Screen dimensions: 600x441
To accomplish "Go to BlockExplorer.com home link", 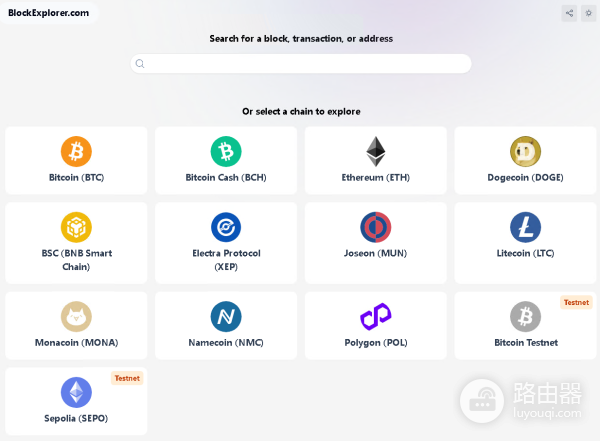I will coord(48,13).
